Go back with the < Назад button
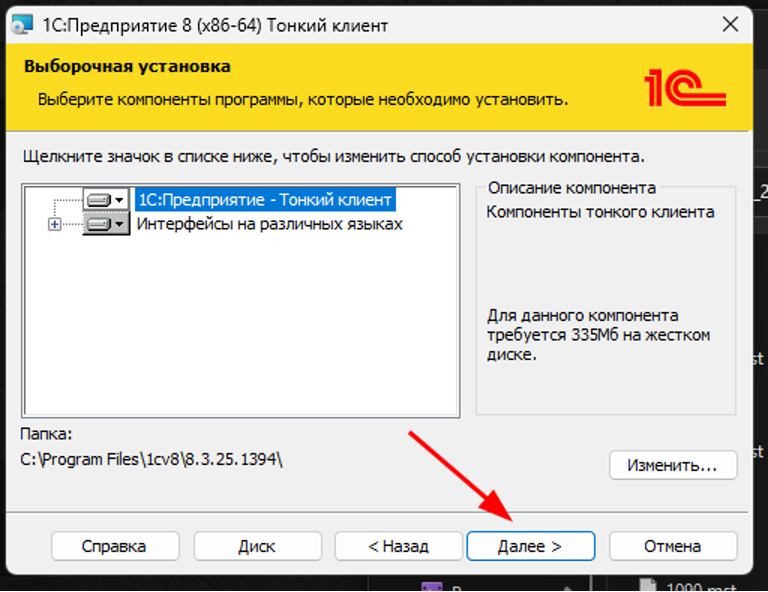768x592 pixels. (x=397, y=546)
